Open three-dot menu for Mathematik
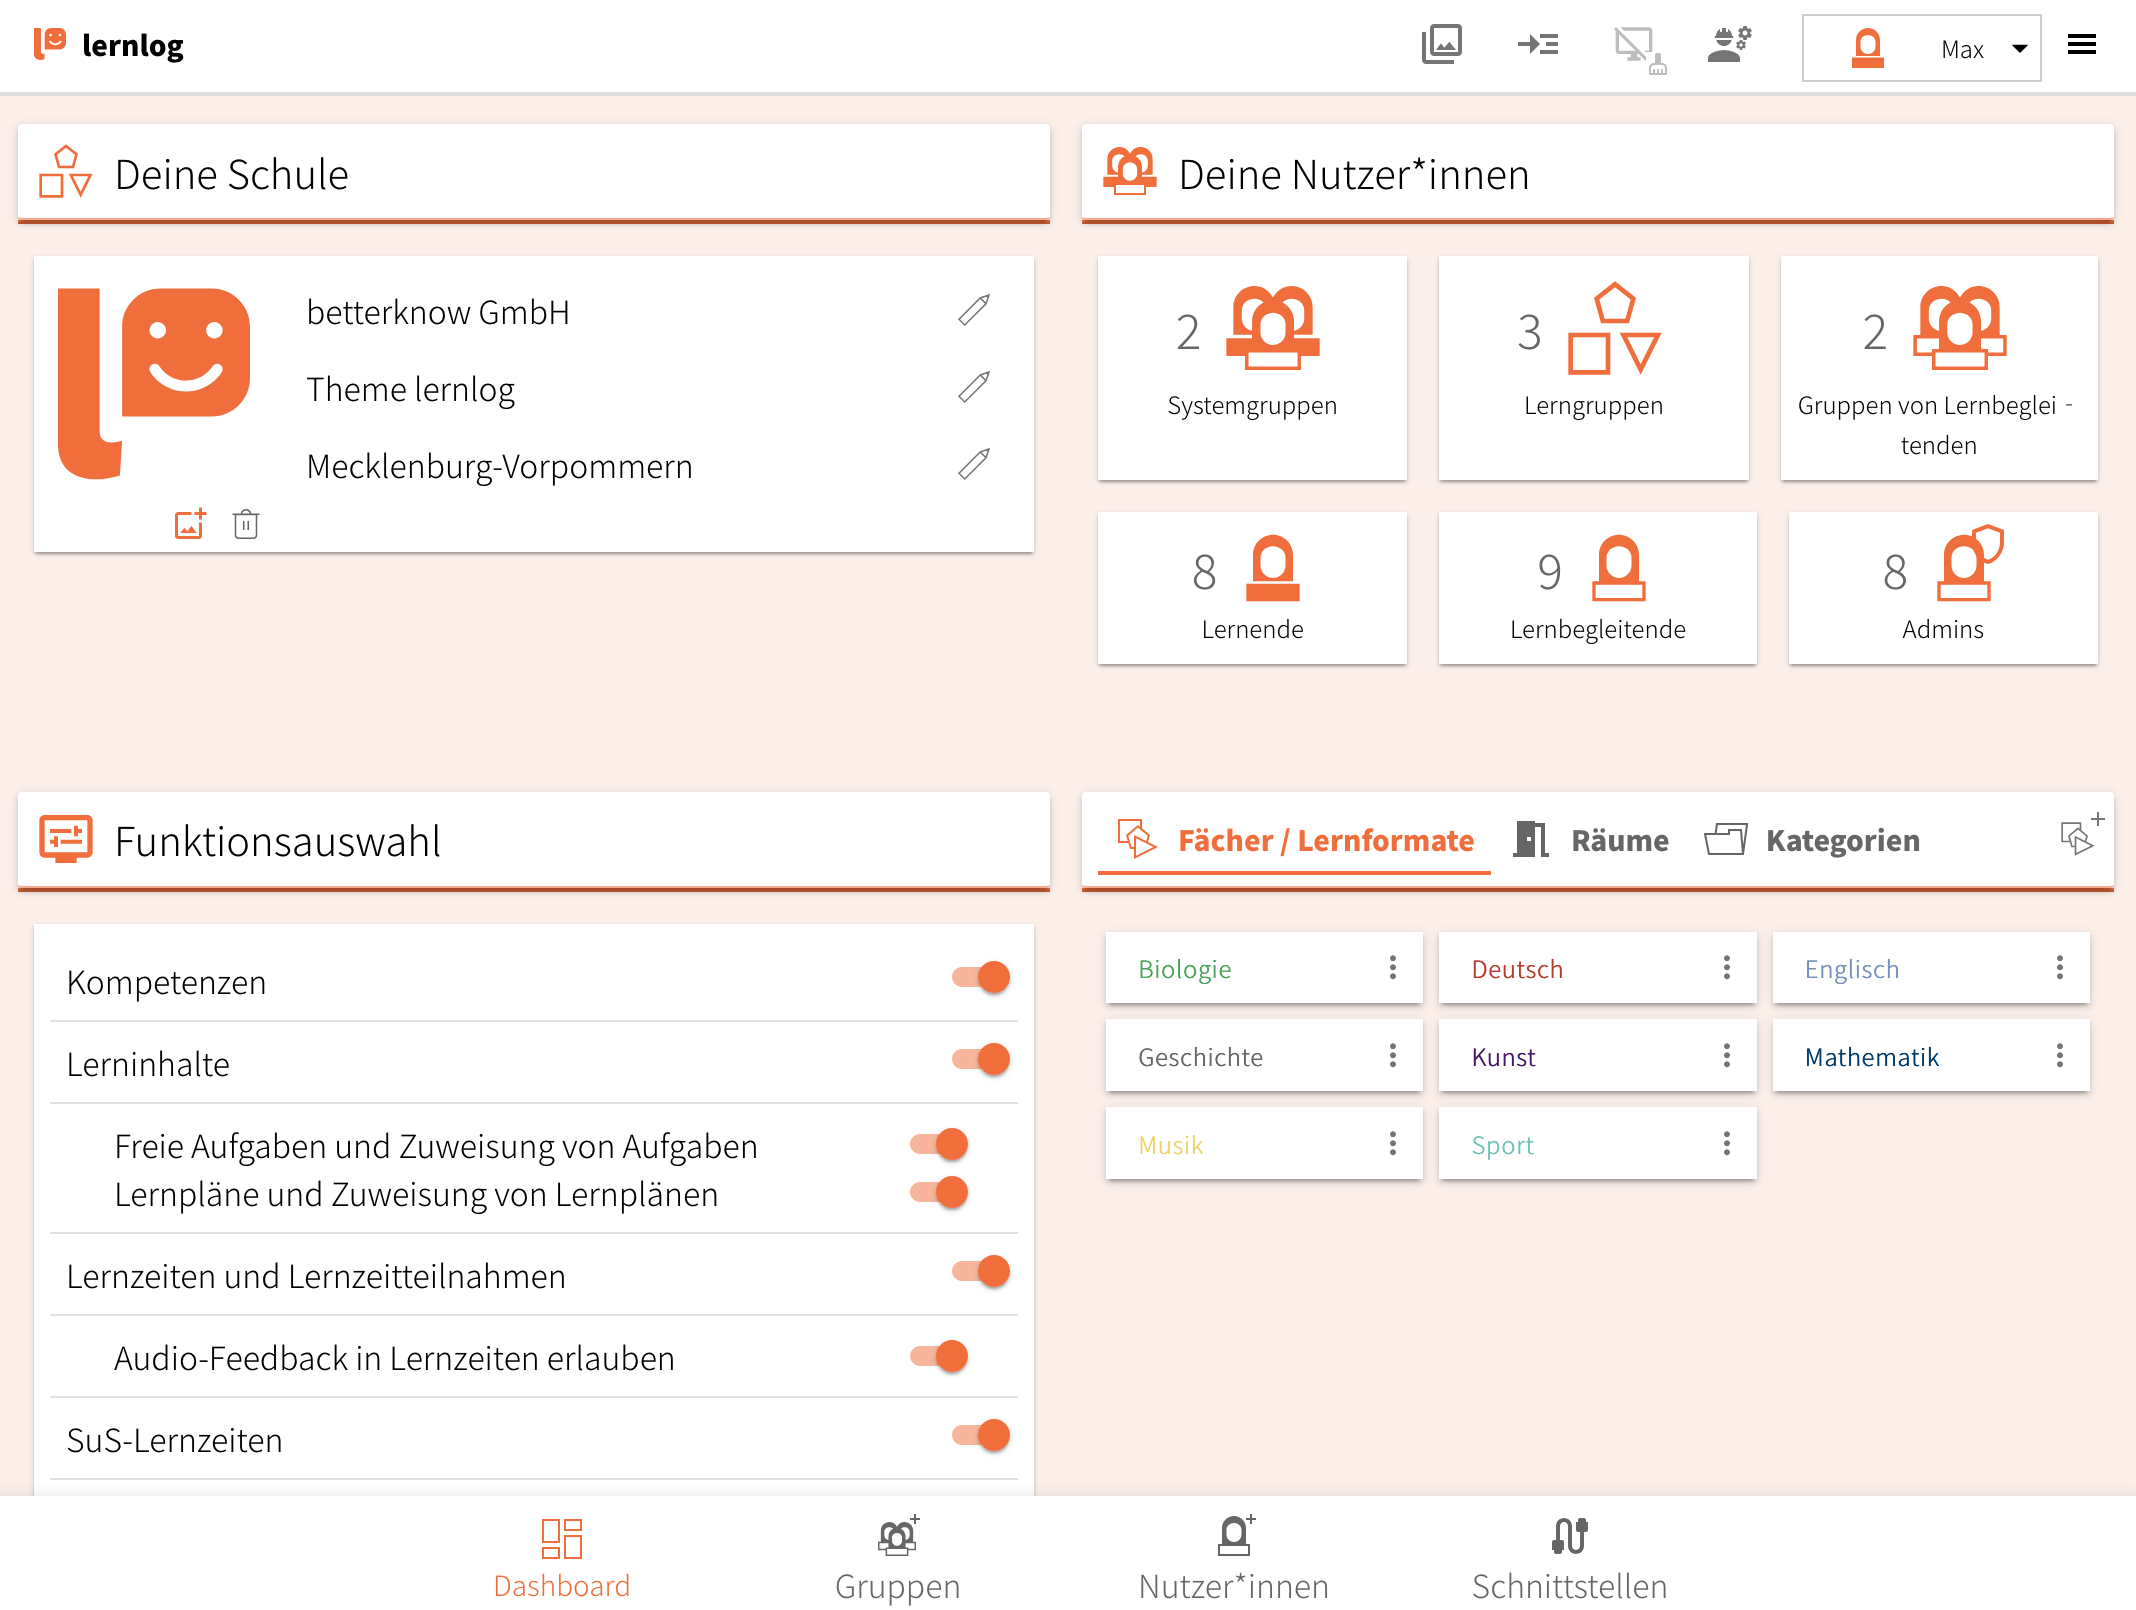The image size is (2136, 1610). (x=2060, y=1055)
